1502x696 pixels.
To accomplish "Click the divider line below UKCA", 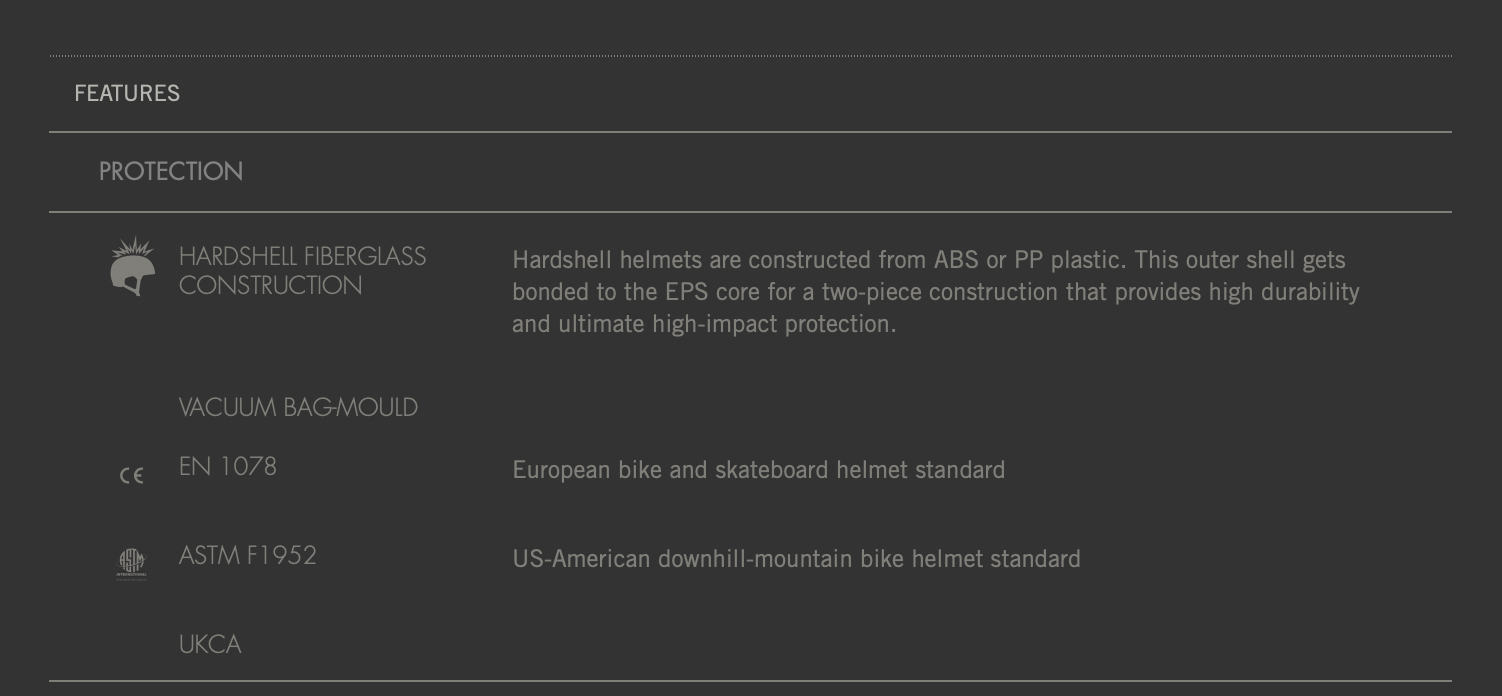I will pos(750,681).
